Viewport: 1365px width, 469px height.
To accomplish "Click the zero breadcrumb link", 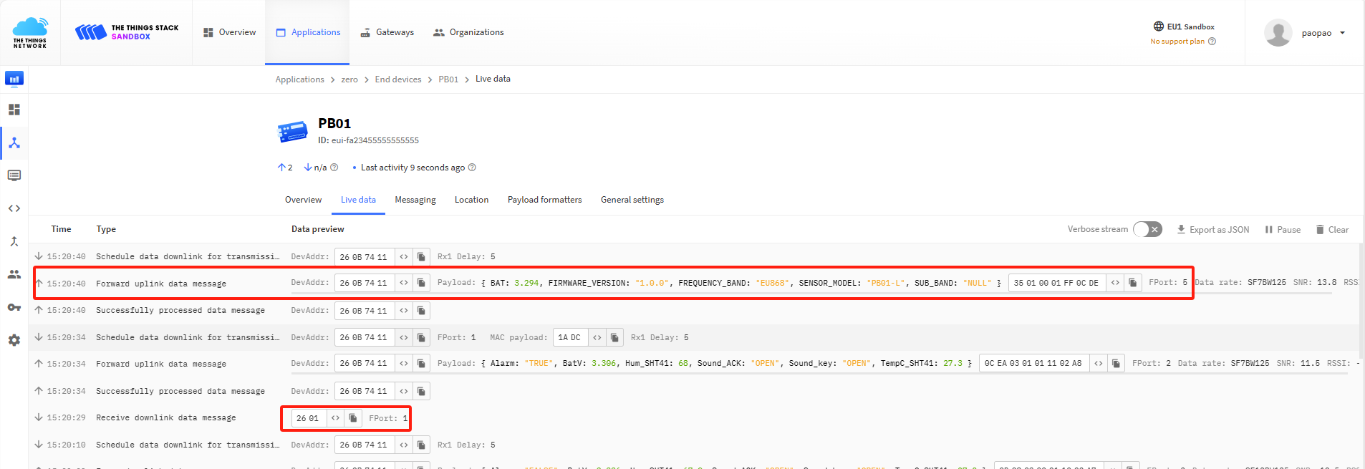I will pyautogui.click(x=349, y=79).
